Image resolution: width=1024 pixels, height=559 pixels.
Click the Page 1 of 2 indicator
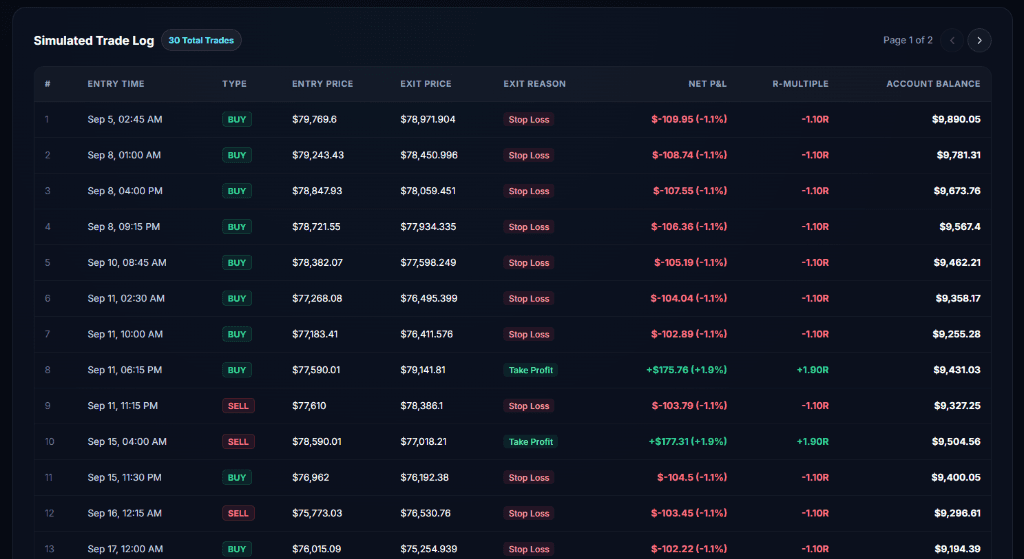tap(908, 40)
